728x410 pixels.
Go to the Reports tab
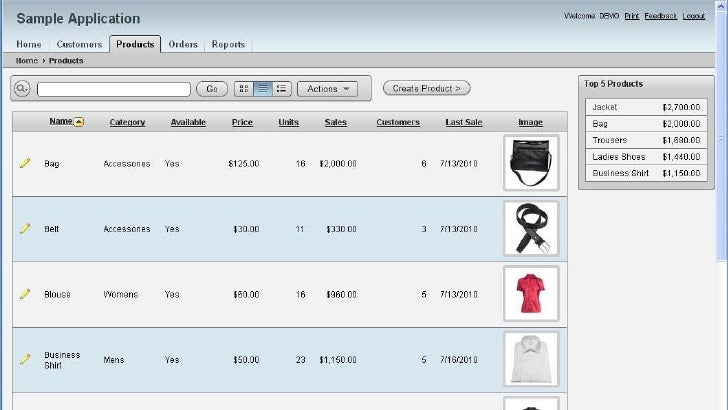coord(228,44)
